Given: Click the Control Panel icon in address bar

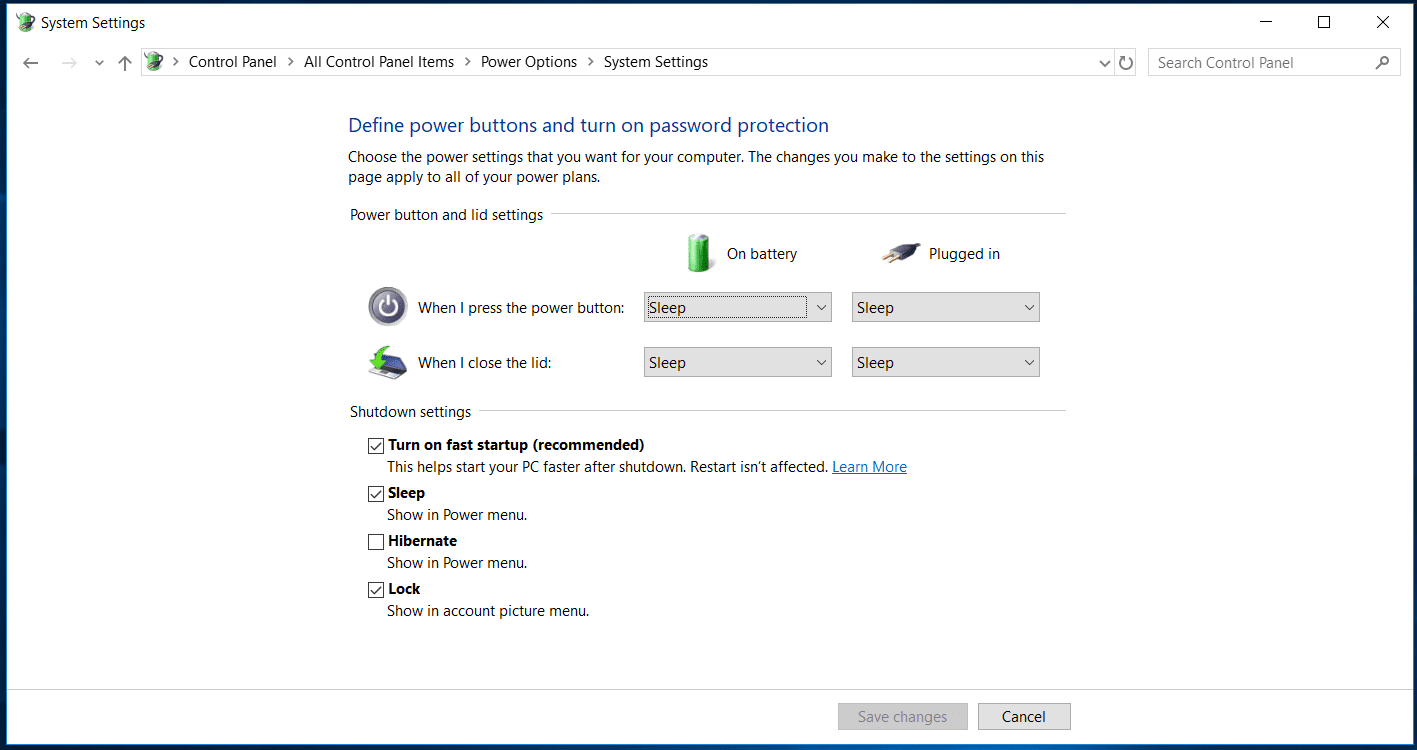Looking at the screenshot, I should 154,62.
